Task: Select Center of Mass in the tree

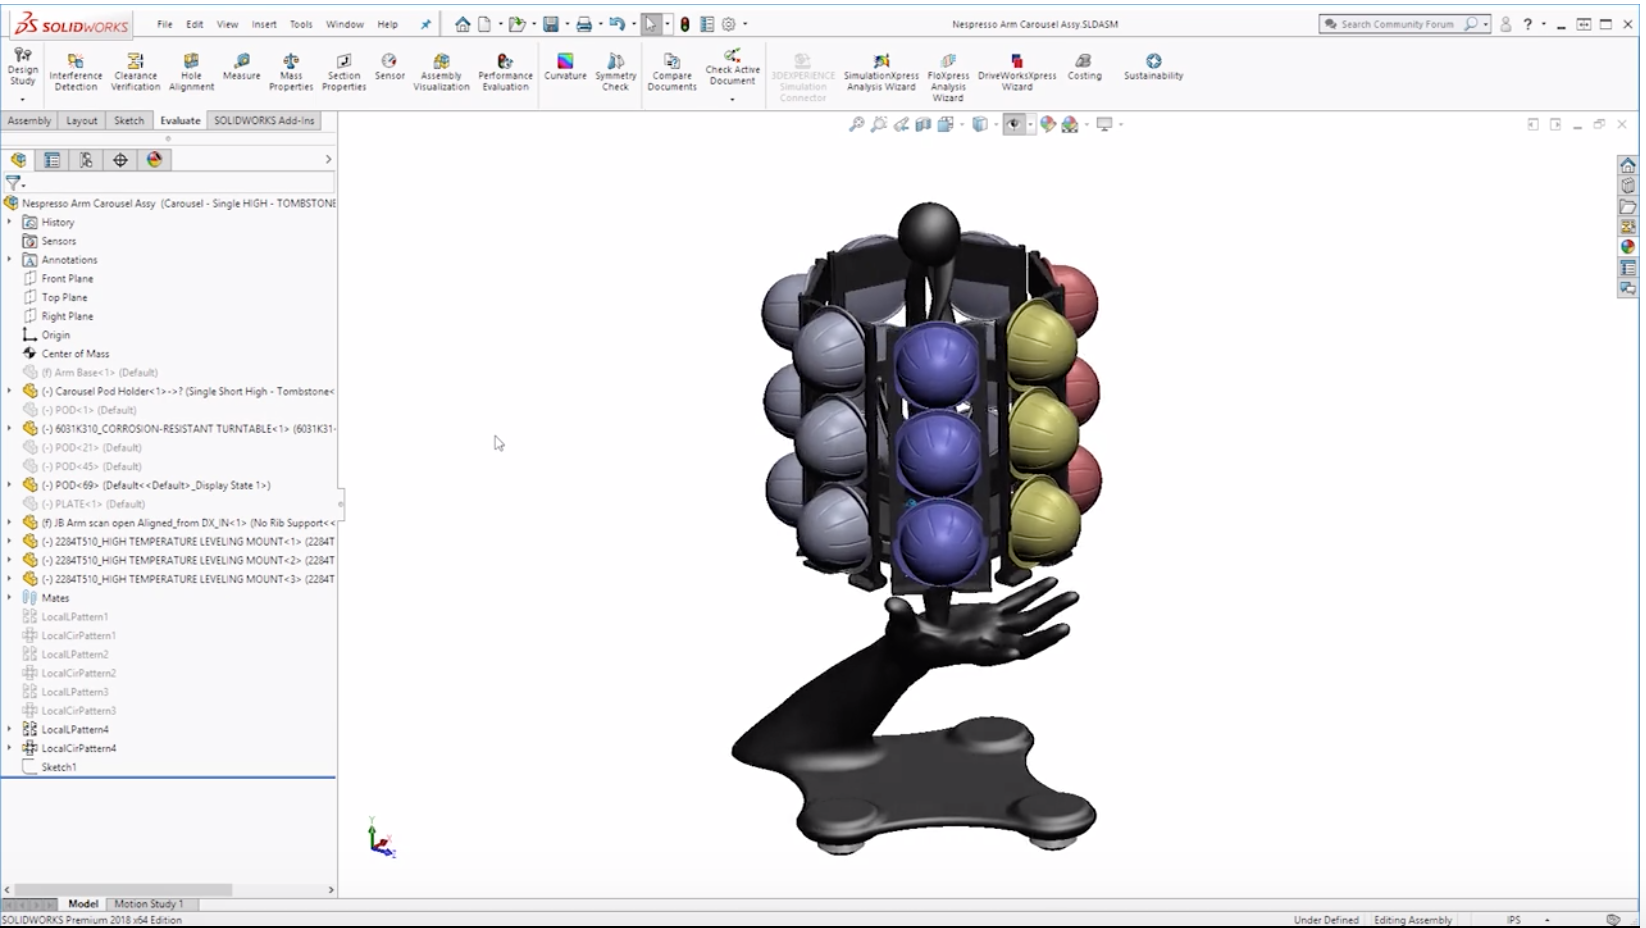Action: (x=75, y=354)
